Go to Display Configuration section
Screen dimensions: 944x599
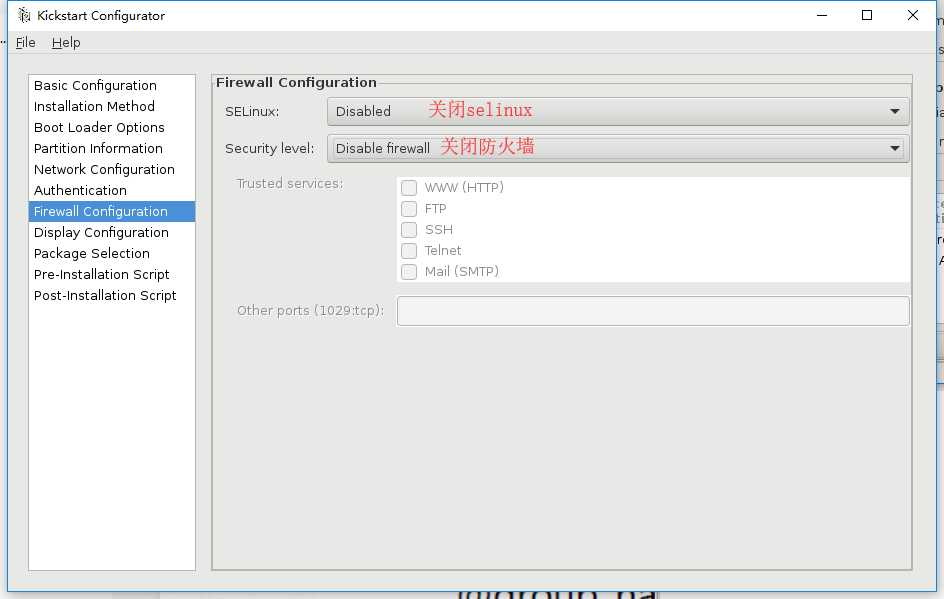coord(112,232)
